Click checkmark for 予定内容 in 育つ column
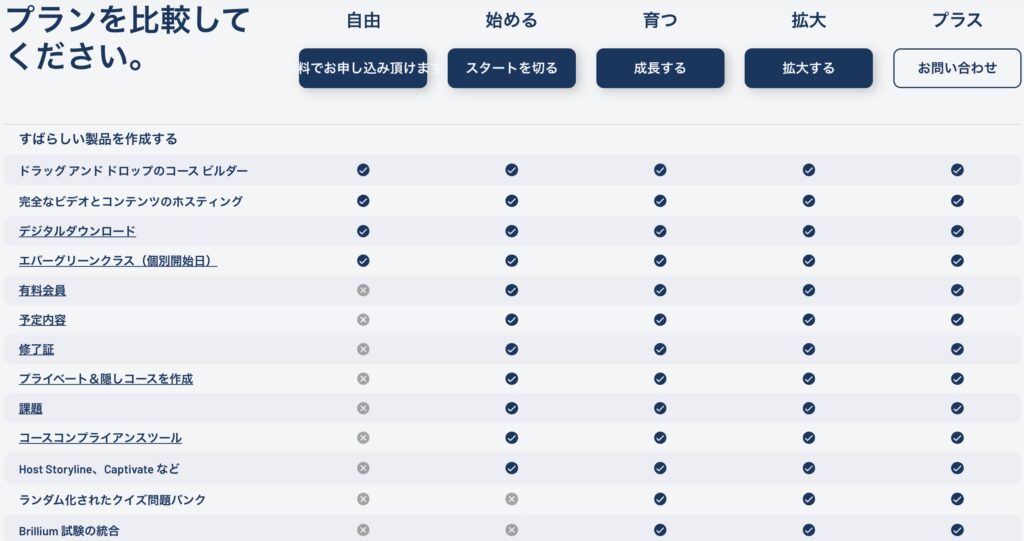1024x541 pixels. [x=660, y=320]
